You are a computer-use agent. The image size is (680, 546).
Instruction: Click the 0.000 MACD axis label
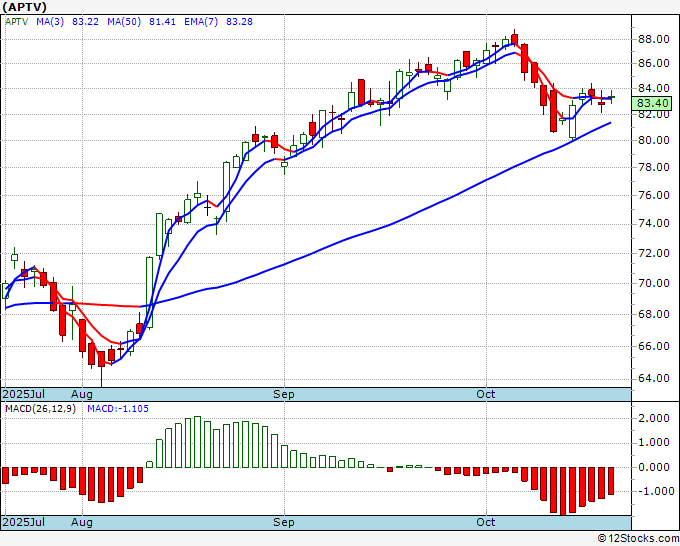point(653,468)
